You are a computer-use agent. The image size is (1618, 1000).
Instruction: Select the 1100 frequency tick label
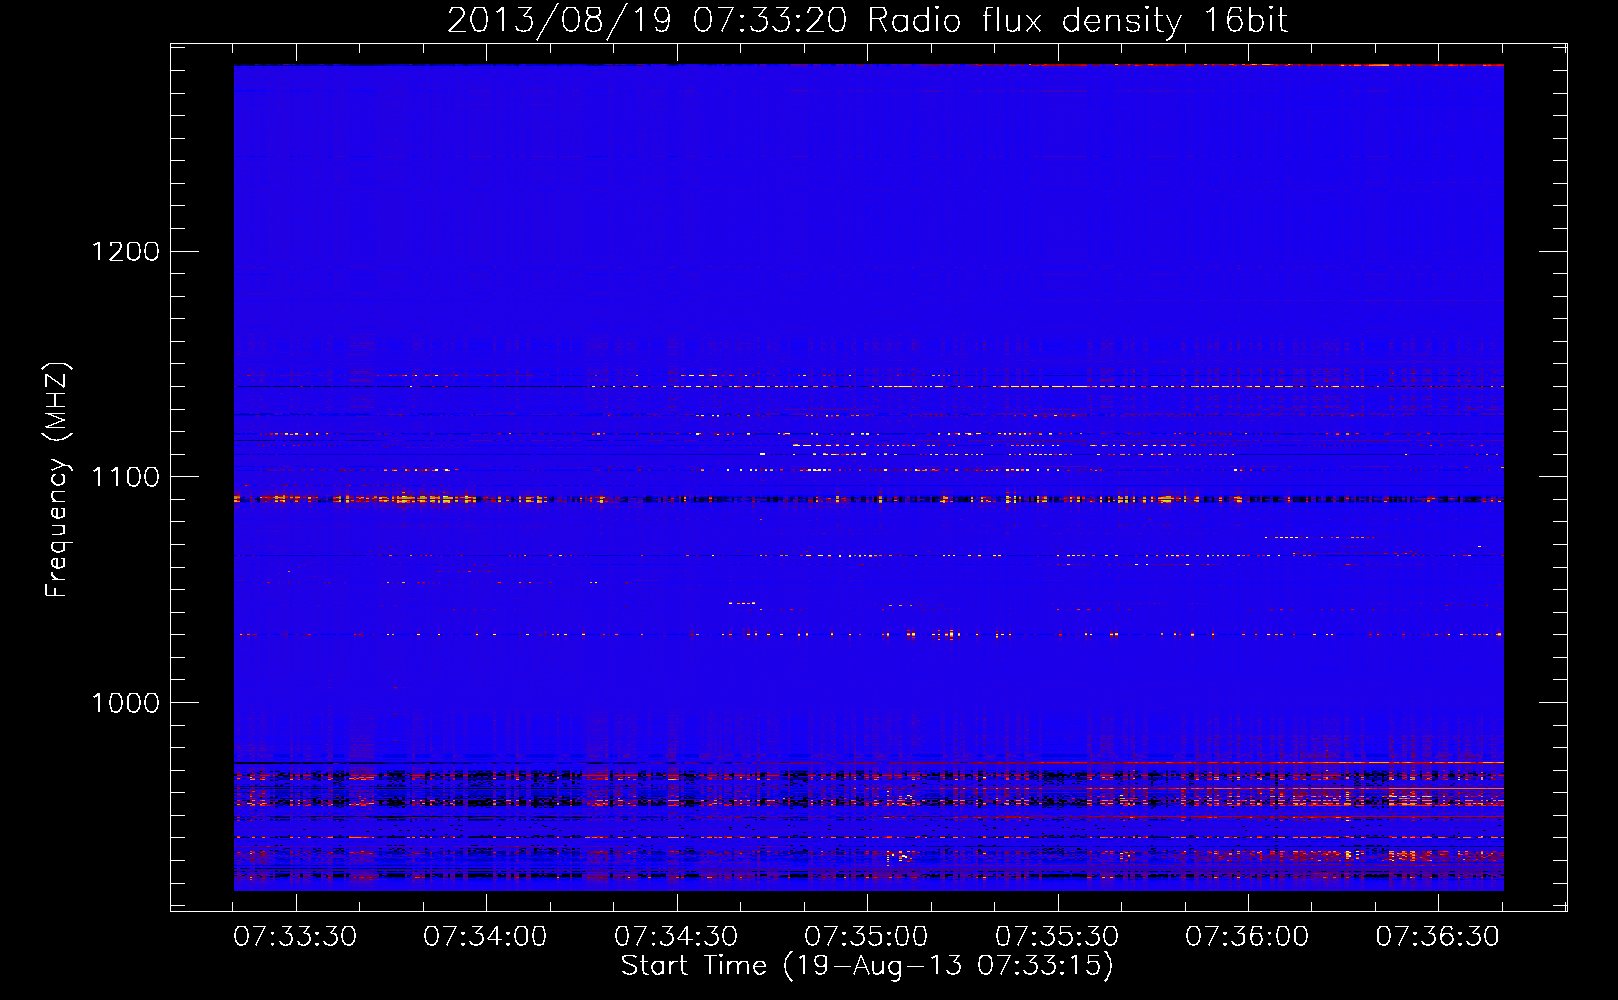(126, 477)
